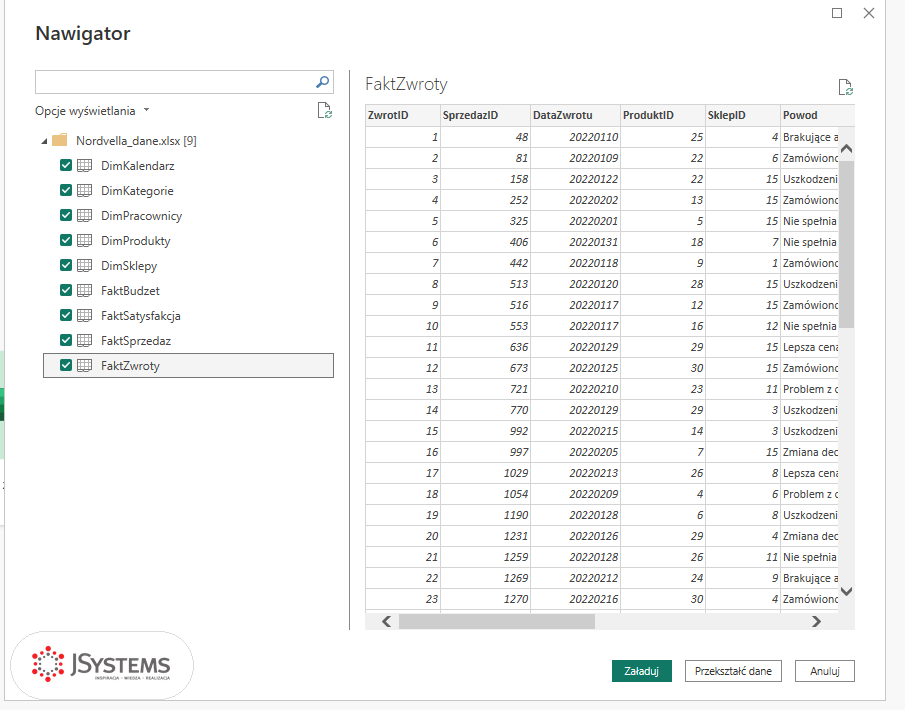Click the DataZwrotu cell 20220205

(x=575, y=452)
